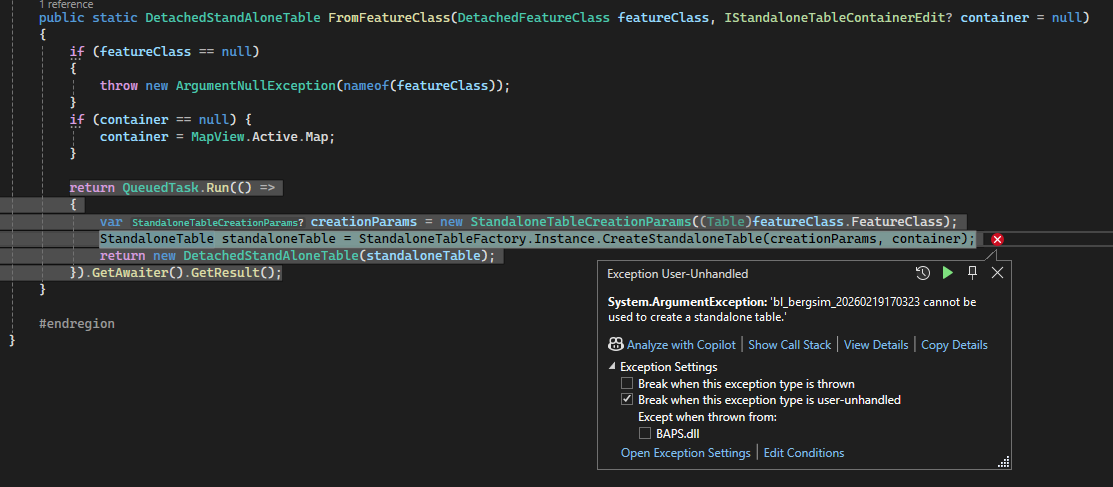Click Analyze with Copilot link
Viewport: 1113px width, 487px height.
[681, 344]
